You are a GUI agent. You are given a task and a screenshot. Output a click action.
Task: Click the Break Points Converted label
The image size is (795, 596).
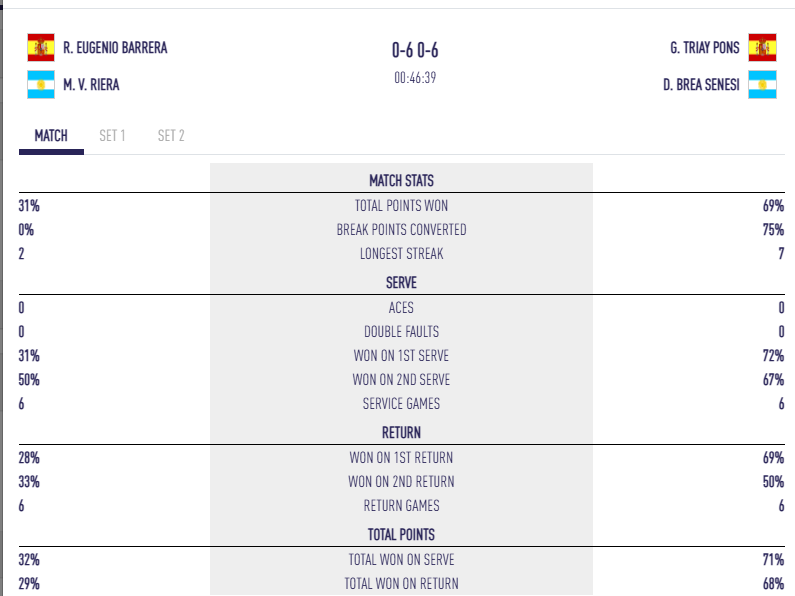401,229
